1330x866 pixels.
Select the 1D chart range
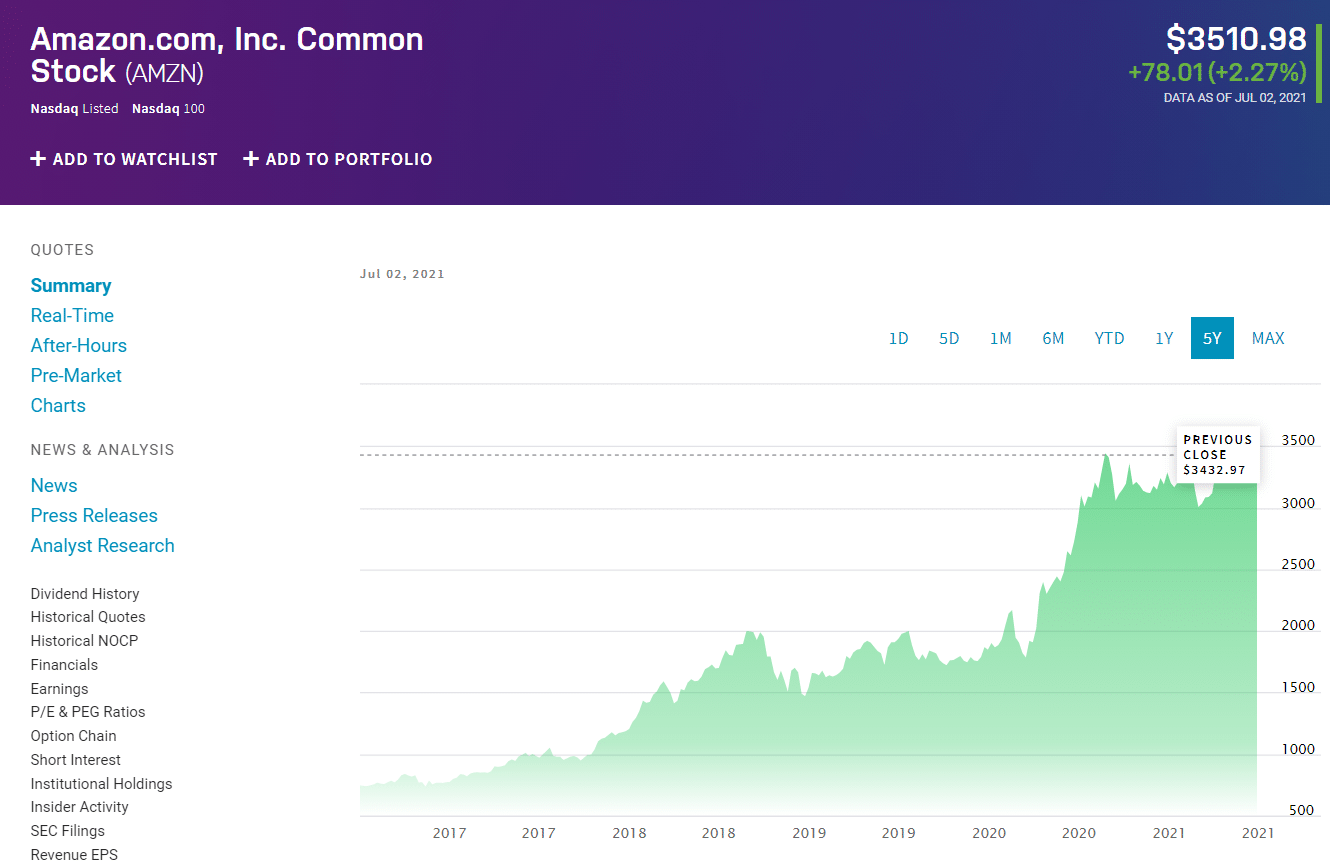tap(899, 338)
